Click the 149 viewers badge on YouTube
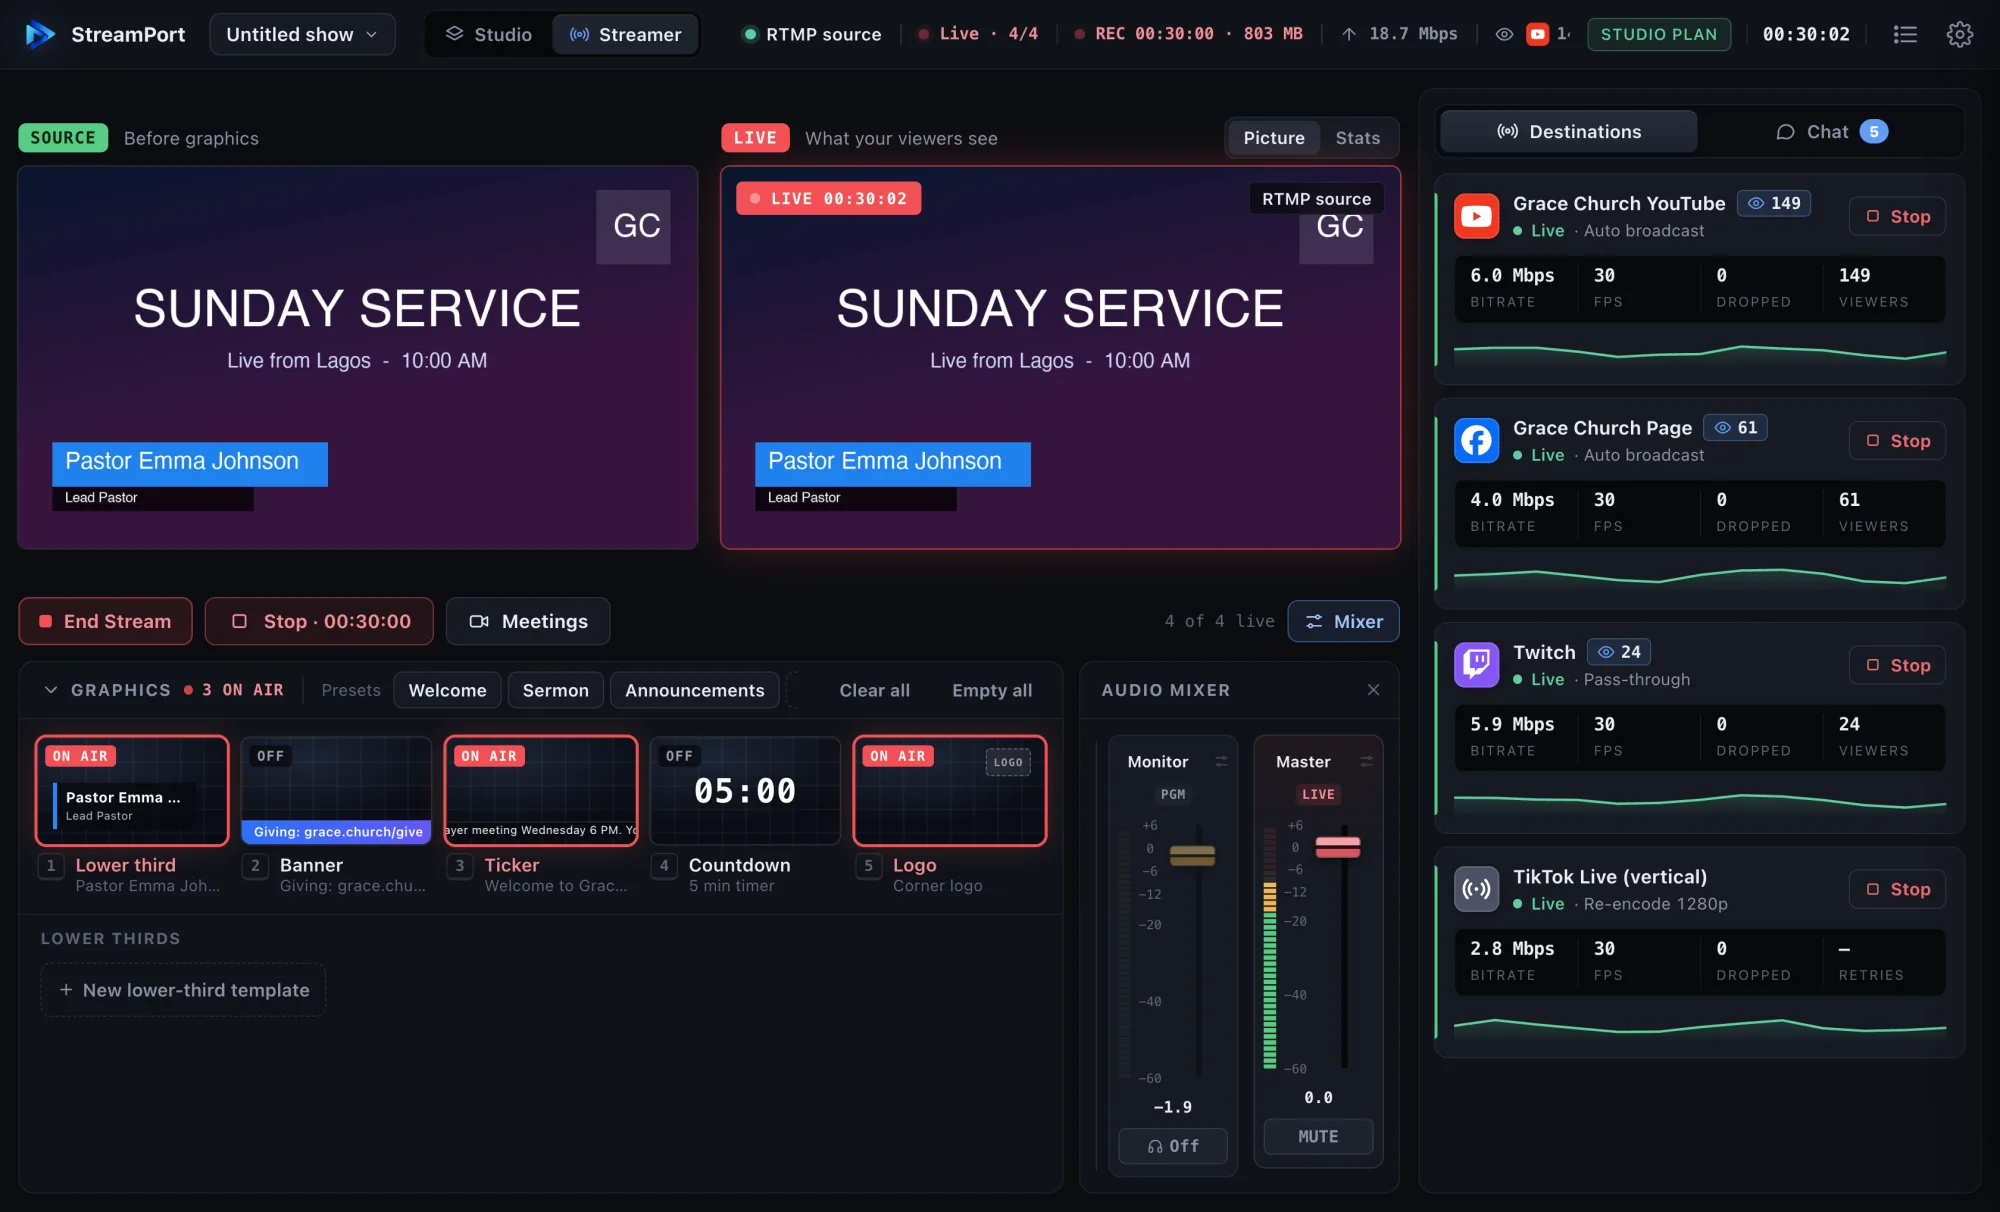2000x1212 pixels. 1774,203
